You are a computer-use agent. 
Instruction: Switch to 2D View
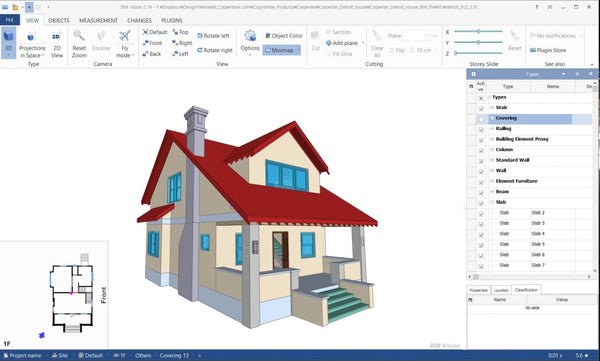pyautogui.click(x=57, y=44)
